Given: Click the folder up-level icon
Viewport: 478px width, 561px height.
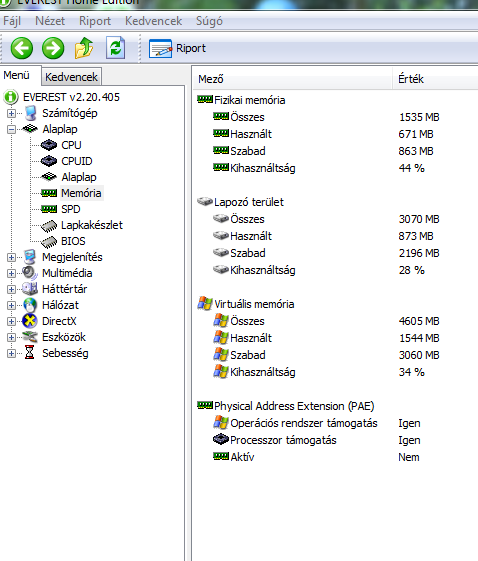Looking at the screenshot, I should click(84, 48).
